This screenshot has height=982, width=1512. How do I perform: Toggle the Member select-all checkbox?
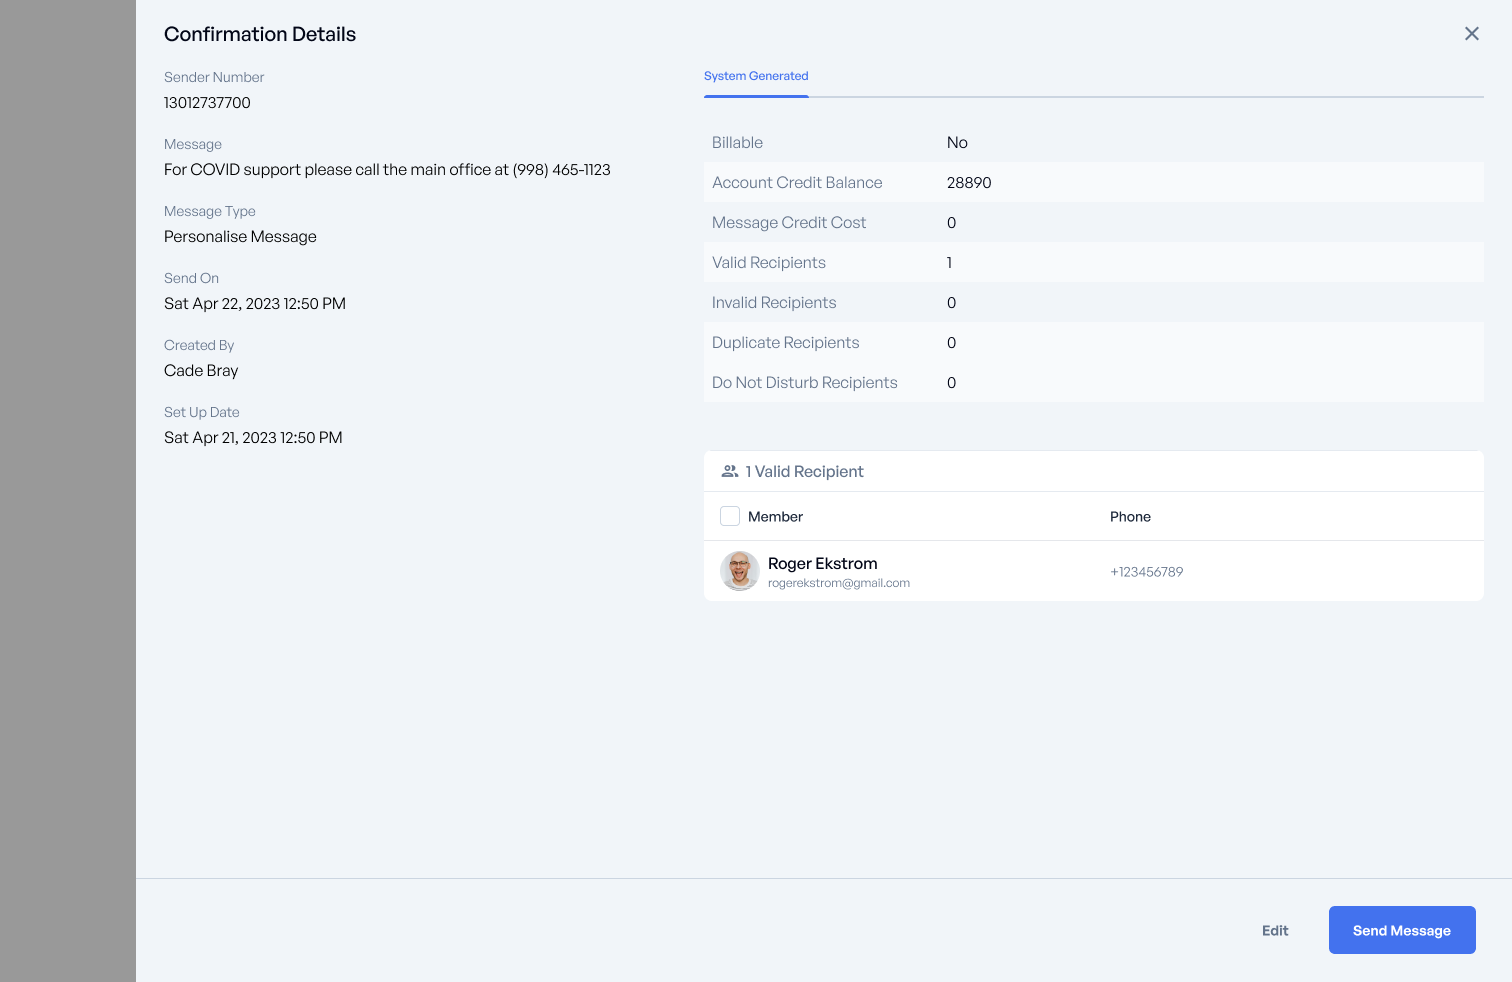[730, 516]
